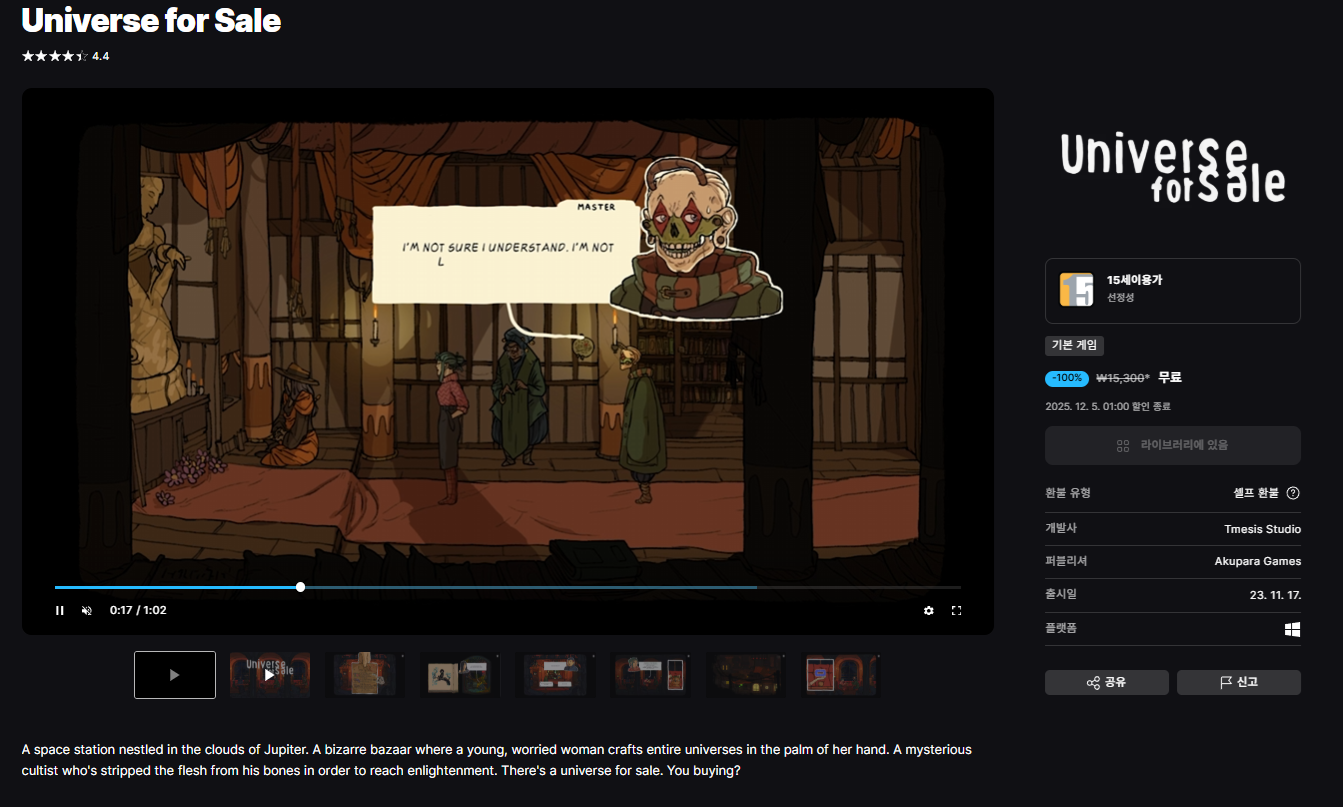Enter fullscreen video mode
Image resolution: width=1343 pixels, height=807 pixels.
(956, 610)
